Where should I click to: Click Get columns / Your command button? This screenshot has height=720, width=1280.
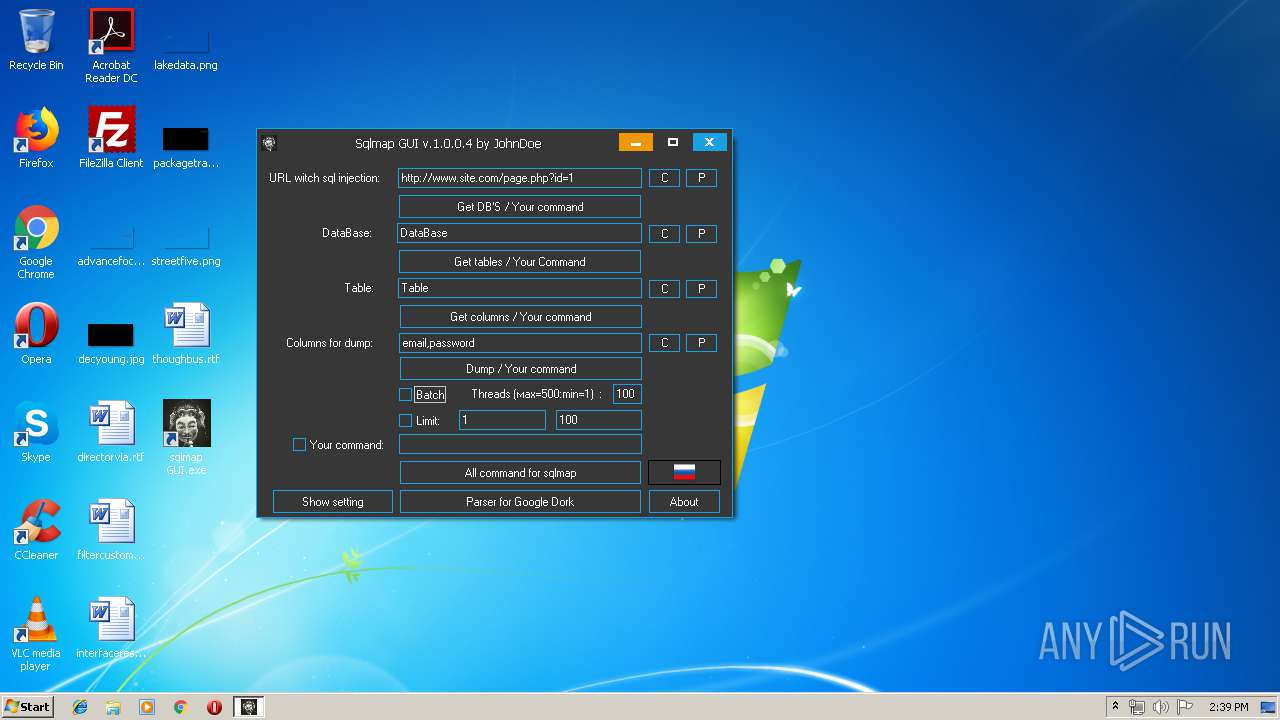[520, 317]
